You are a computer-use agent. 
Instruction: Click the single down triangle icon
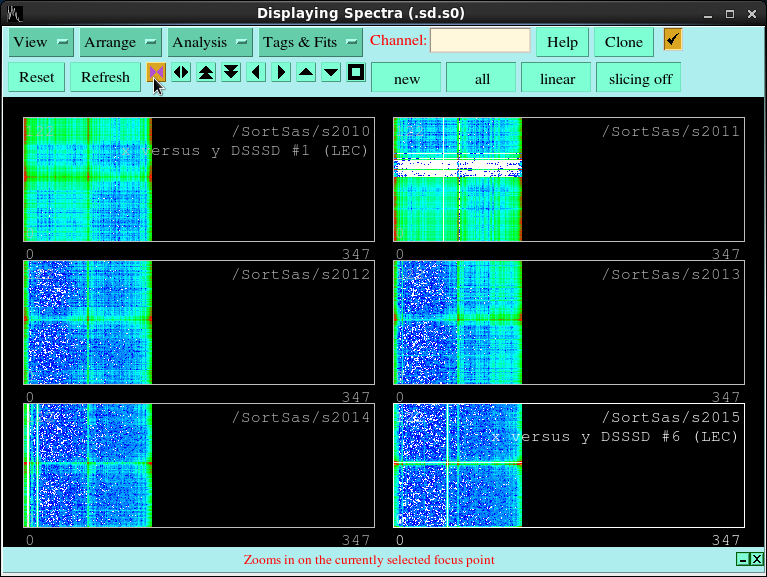[x=331, y=73]
